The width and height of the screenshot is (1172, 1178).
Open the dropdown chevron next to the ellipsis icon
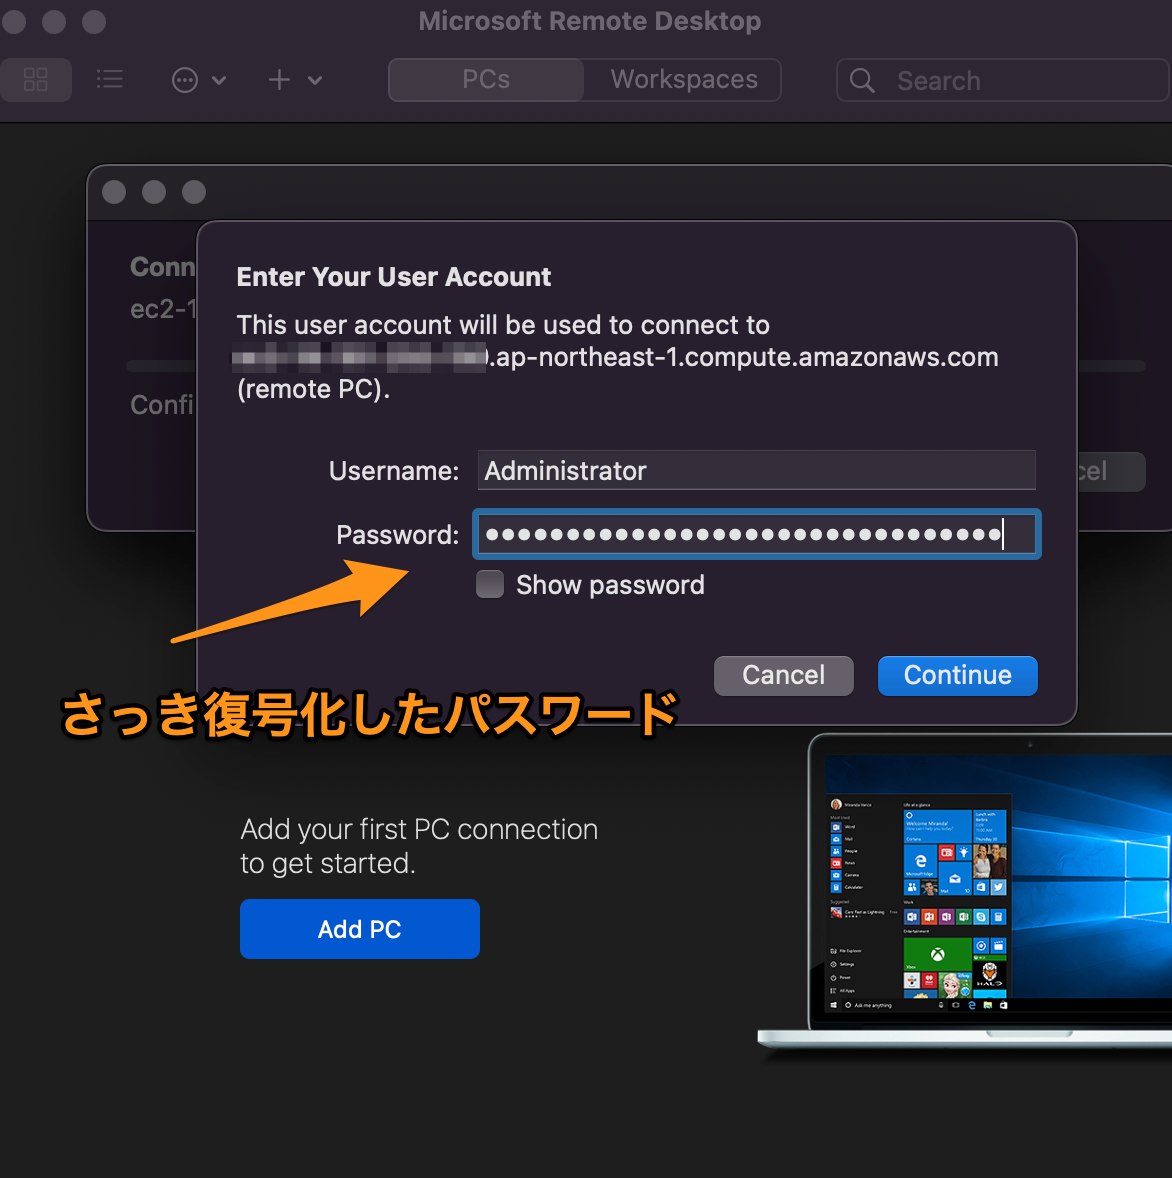pos(219,80)
